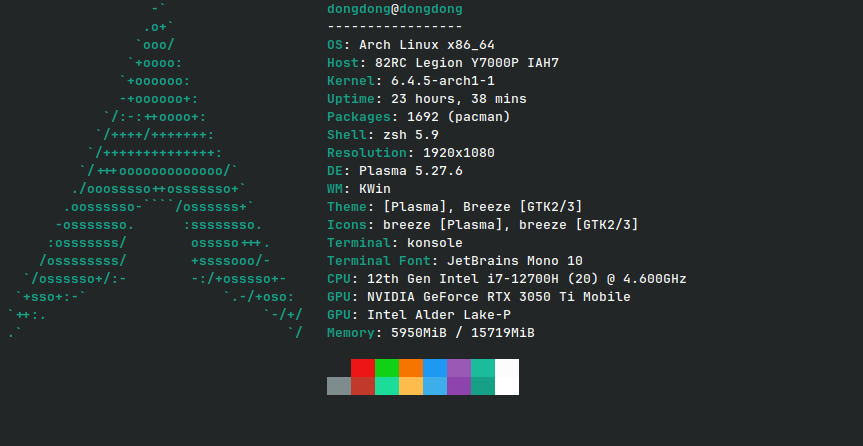Click the Arch Linux ASCII art logo

coord(155,171)
